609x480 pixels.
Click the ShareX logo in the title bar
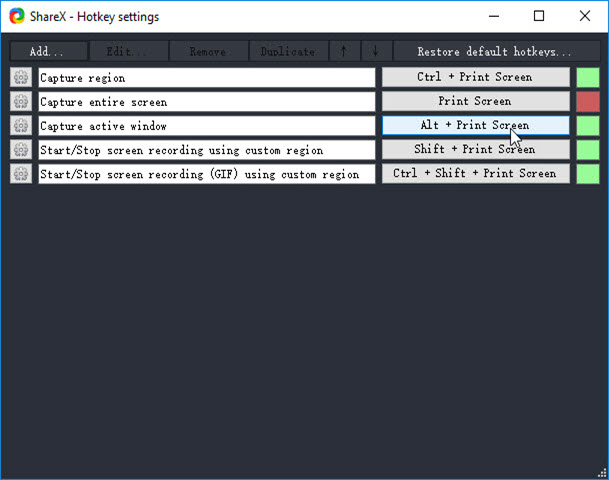[x=17, y=16]
